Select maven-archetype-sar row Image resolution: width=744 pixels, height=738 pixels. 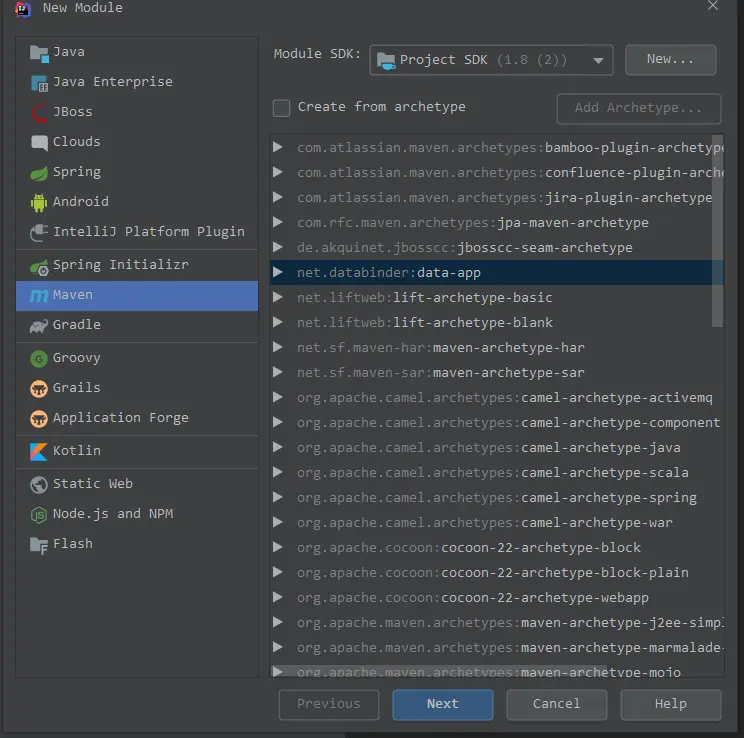(x=497, y=373)
